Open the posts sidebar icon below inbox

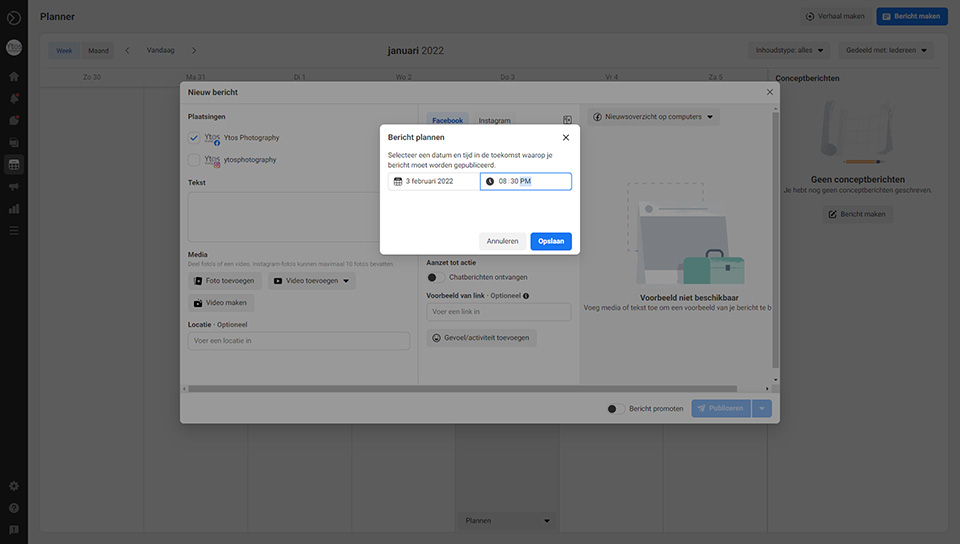click(13, 143)
